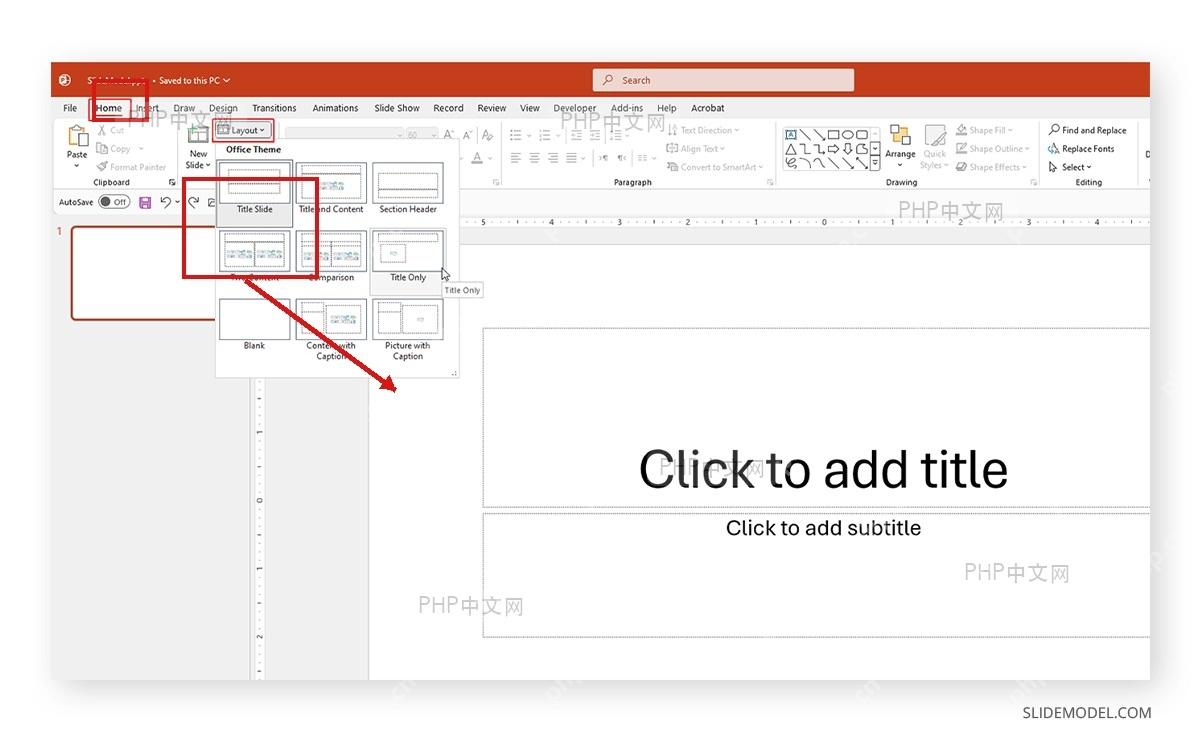Image resolution: width=1200 pixels, height=743 pixels.
Task: Click the Search box in title bar
Action: point(723,80)
